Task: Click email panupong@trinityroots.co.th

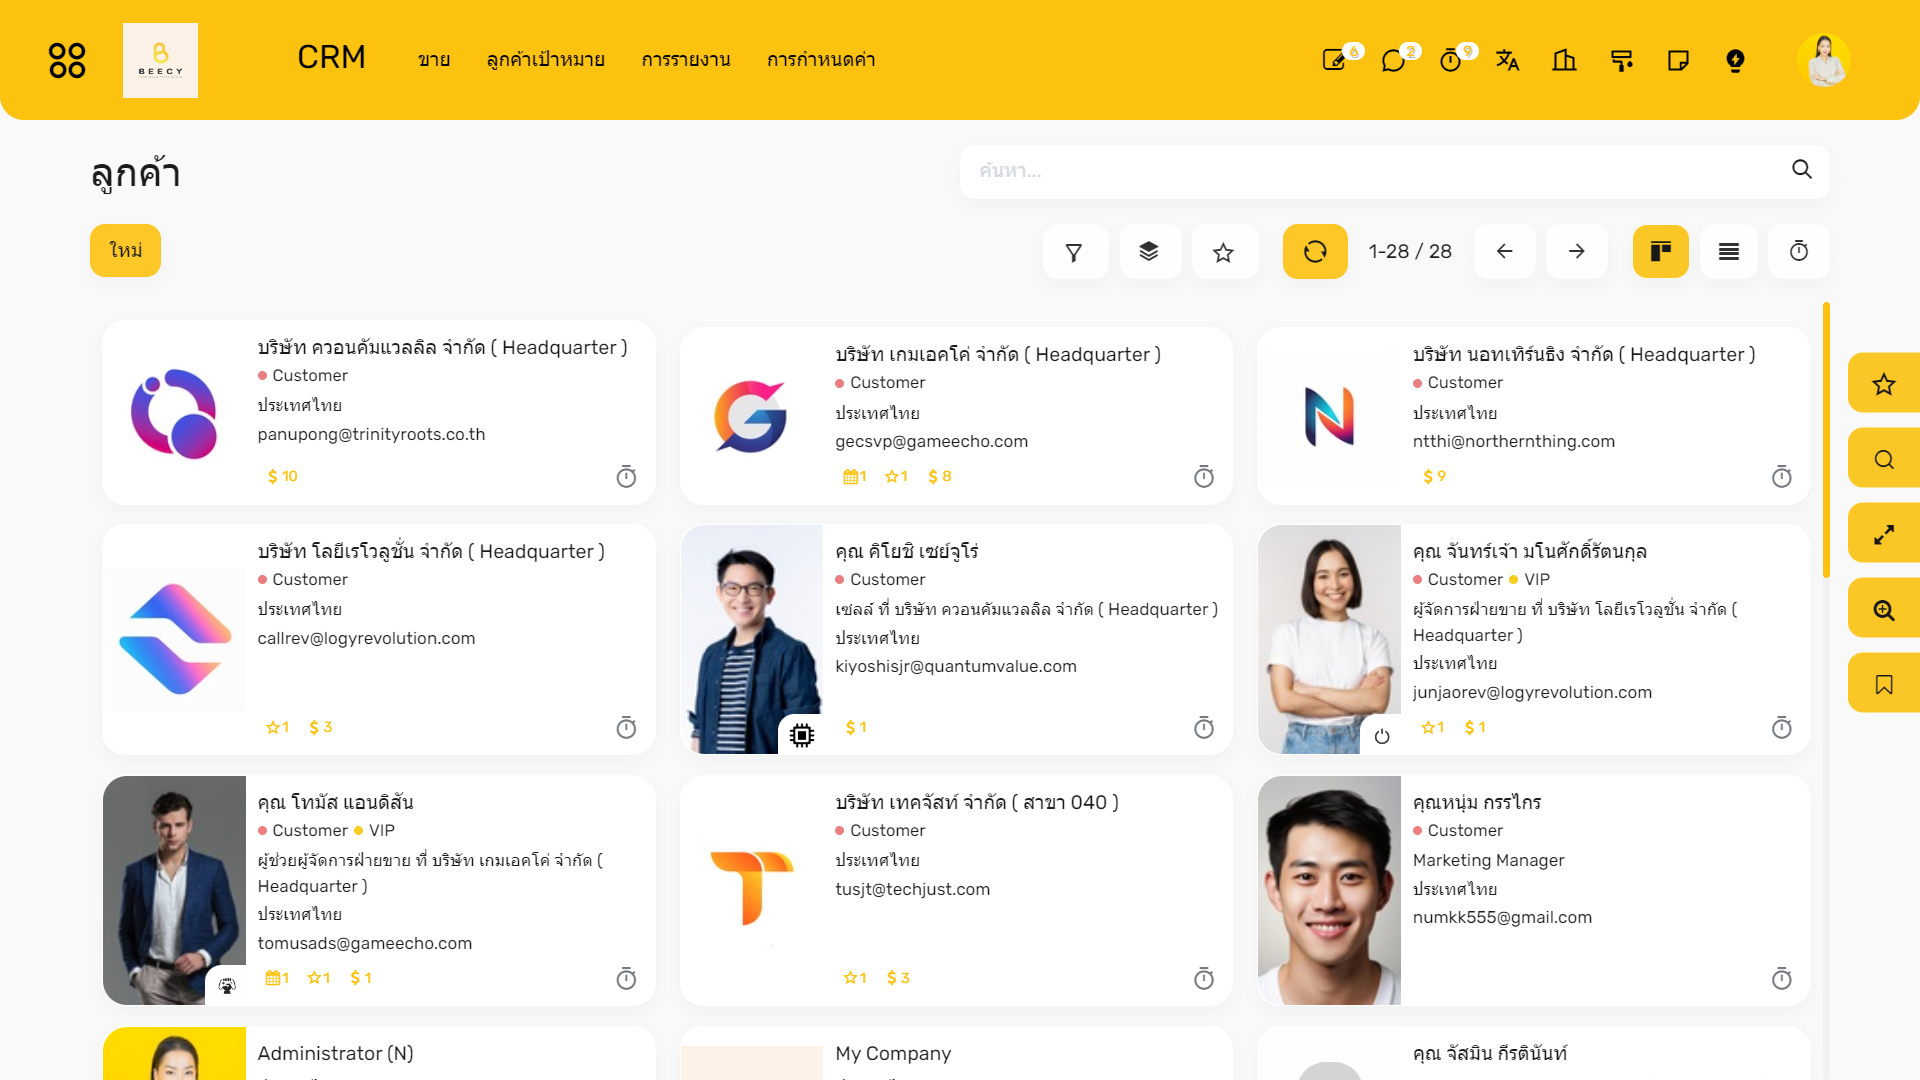Action: 371,434
